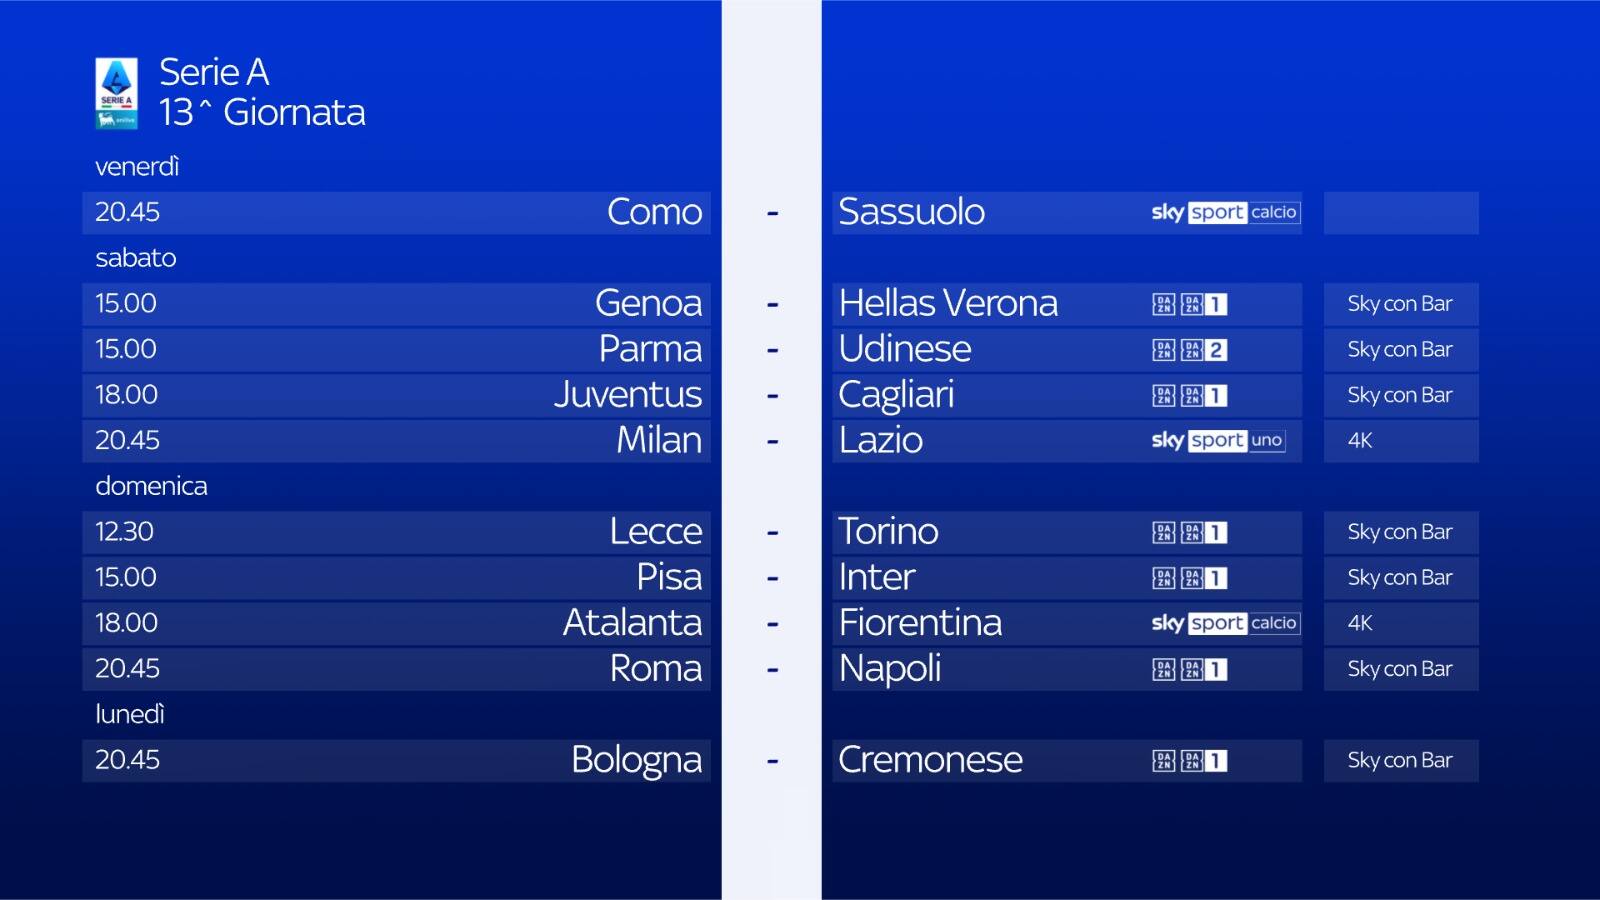Click the DAZN 1 logo beside Hellas Verona
Screen dimensions: 1600x900
(x=1190, y=304)
